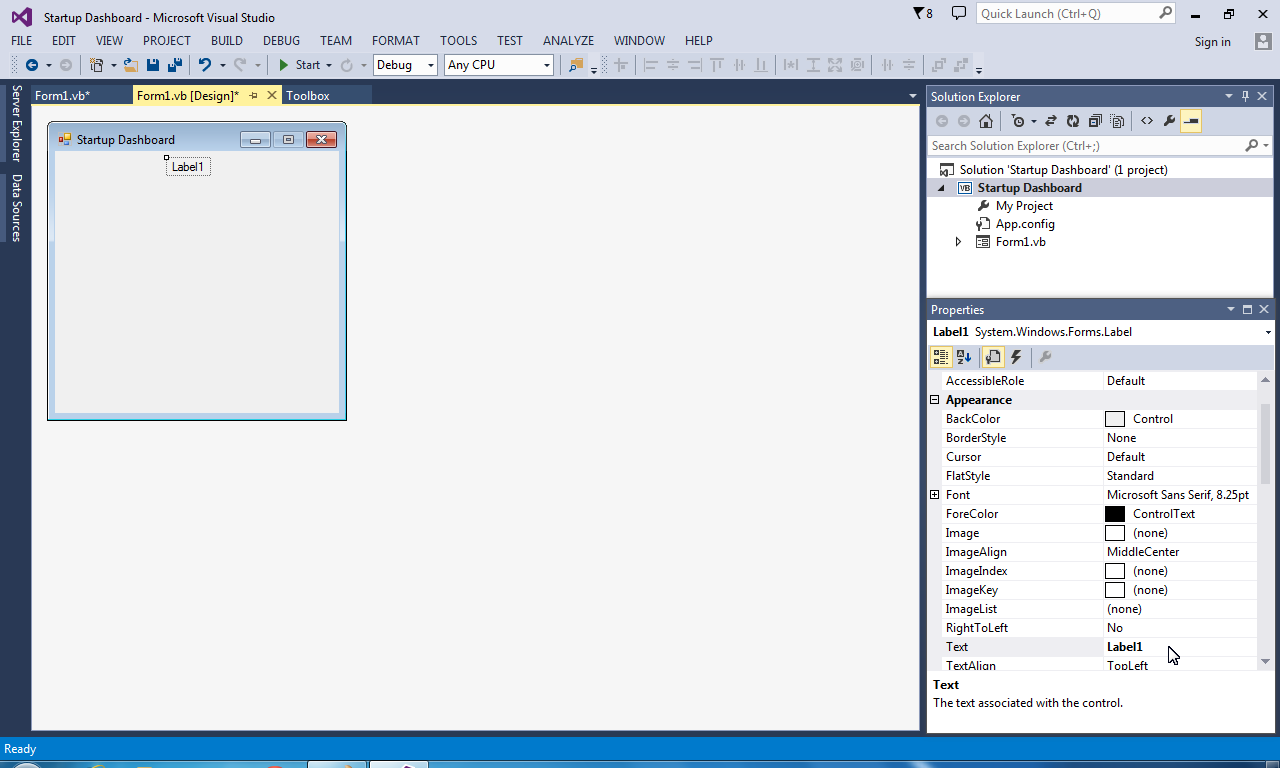The image size is (1281, 768).
Task: Maximize the Properties panel
Action: (x=1247, y=310)
